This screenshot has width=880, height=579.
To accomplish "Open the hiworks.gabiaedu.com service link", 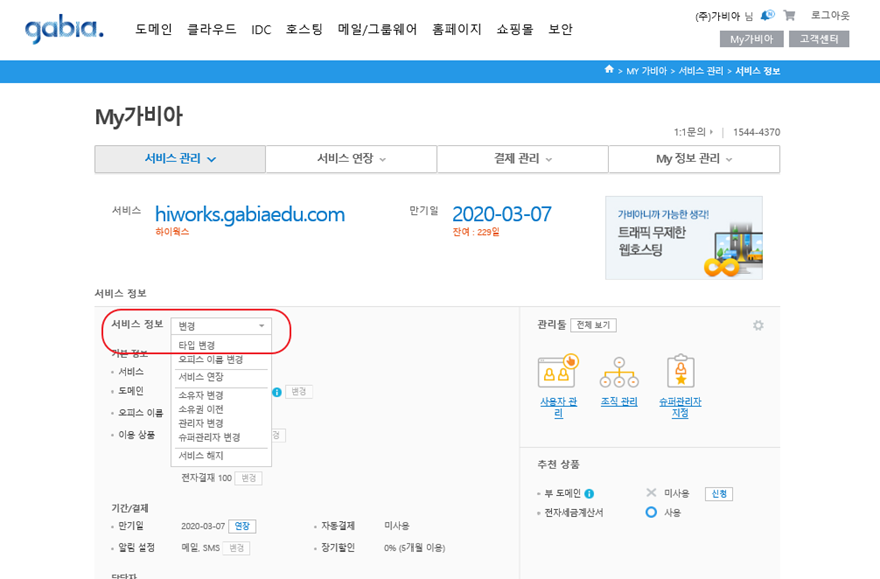I will coord(250,214).
